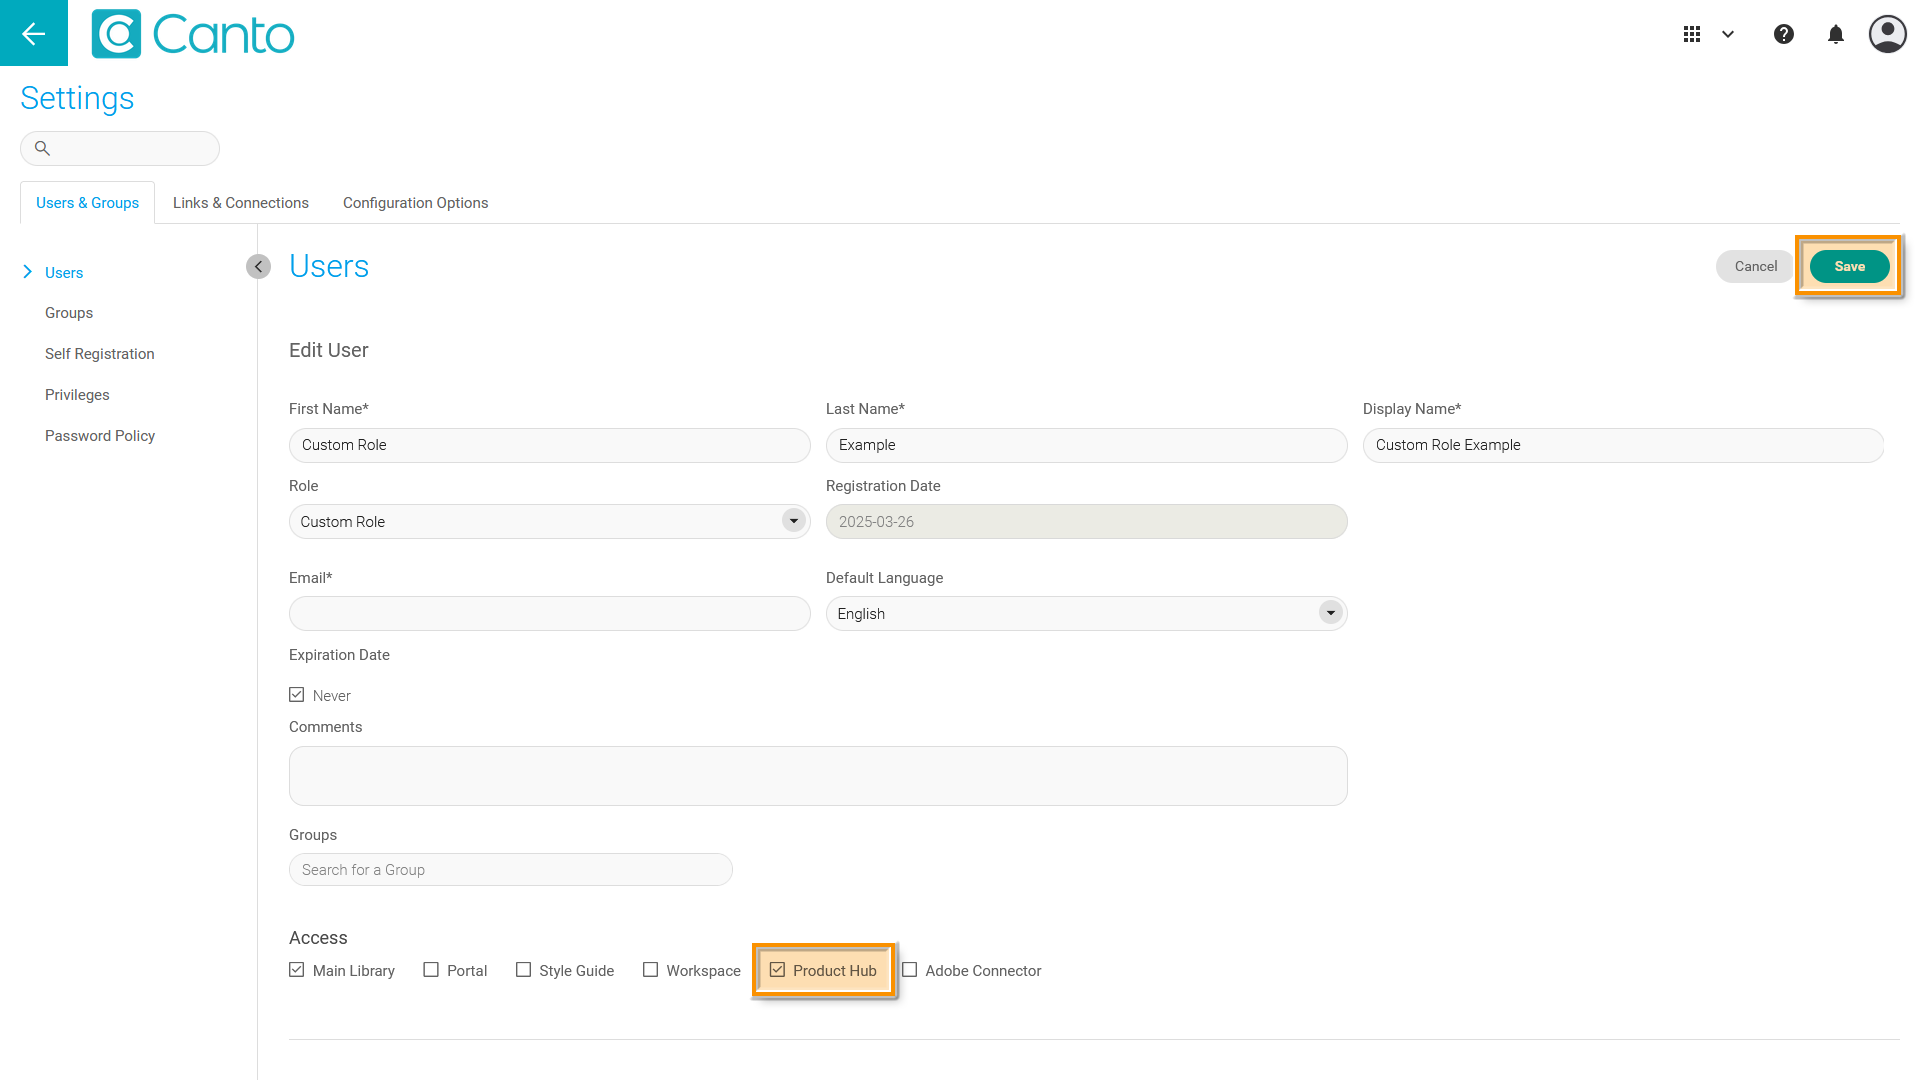Enable Style Guide access checkbox
This screenshot has height=1080, width=1920.
(x=523, y=970)
